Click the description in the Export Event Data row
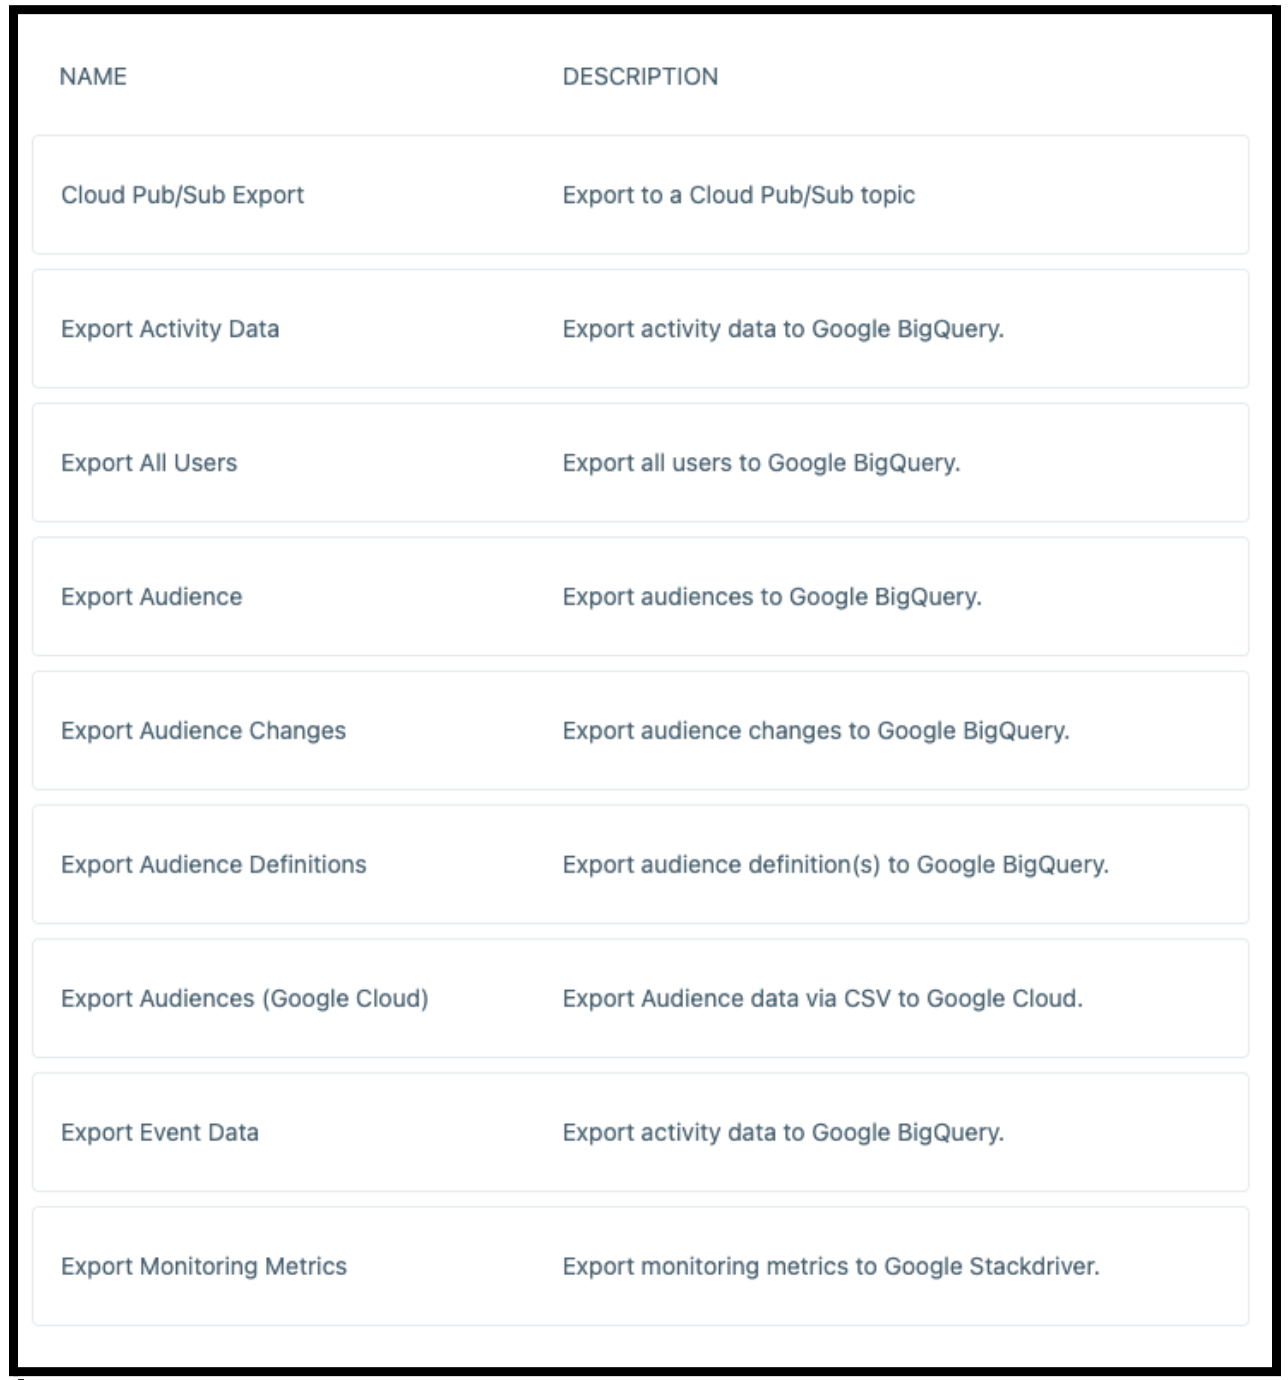 coord(783,1133)
